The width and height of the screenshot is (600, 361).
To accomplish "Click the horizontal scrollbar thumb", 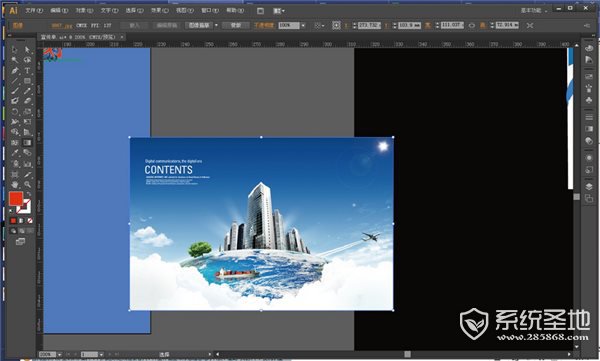I will pyautogui.click(x=408, y=354).
